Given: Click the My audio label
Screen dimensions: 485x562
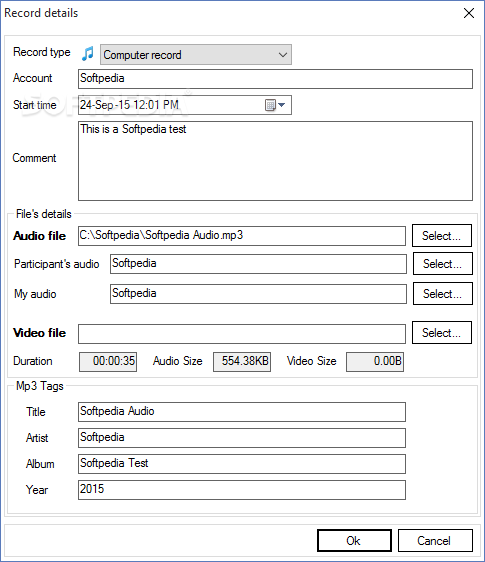Looking at the screenshot, I should 35,294.
